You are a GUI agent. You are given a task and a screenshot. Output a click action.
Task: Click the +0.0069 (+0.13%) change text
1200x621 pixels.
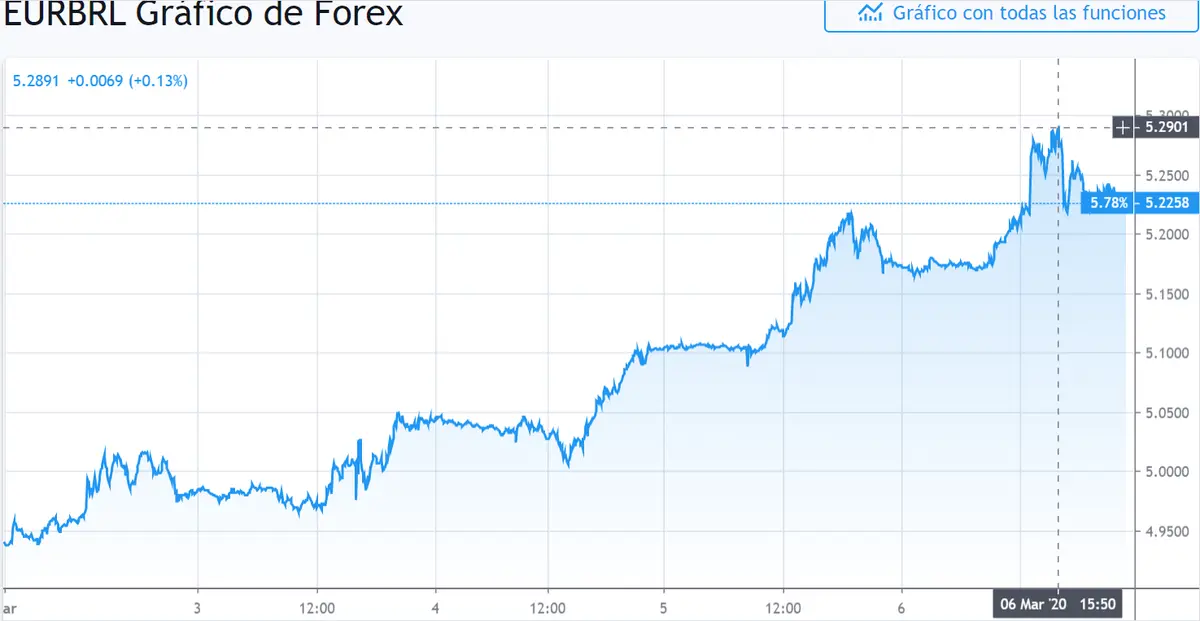pyautogui.click(x=127, y=80)
